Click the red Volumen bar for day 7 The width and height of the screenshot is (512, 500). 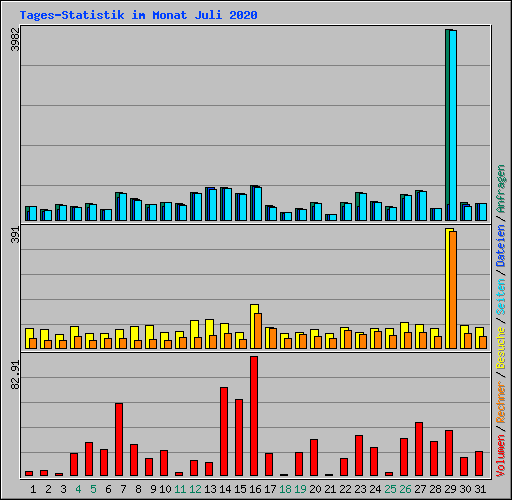pyautogui.click(x=119, y=439)
